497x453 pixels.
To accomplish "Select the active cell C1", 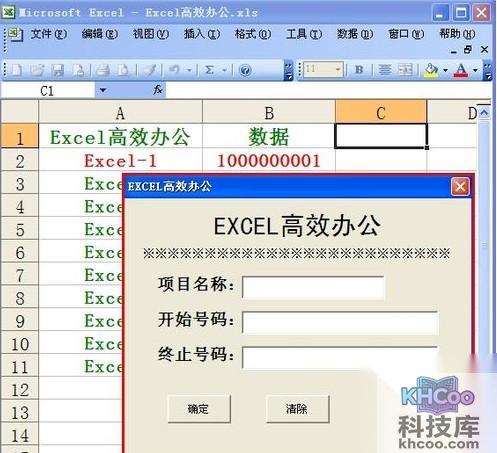I will tap(381, 136).
